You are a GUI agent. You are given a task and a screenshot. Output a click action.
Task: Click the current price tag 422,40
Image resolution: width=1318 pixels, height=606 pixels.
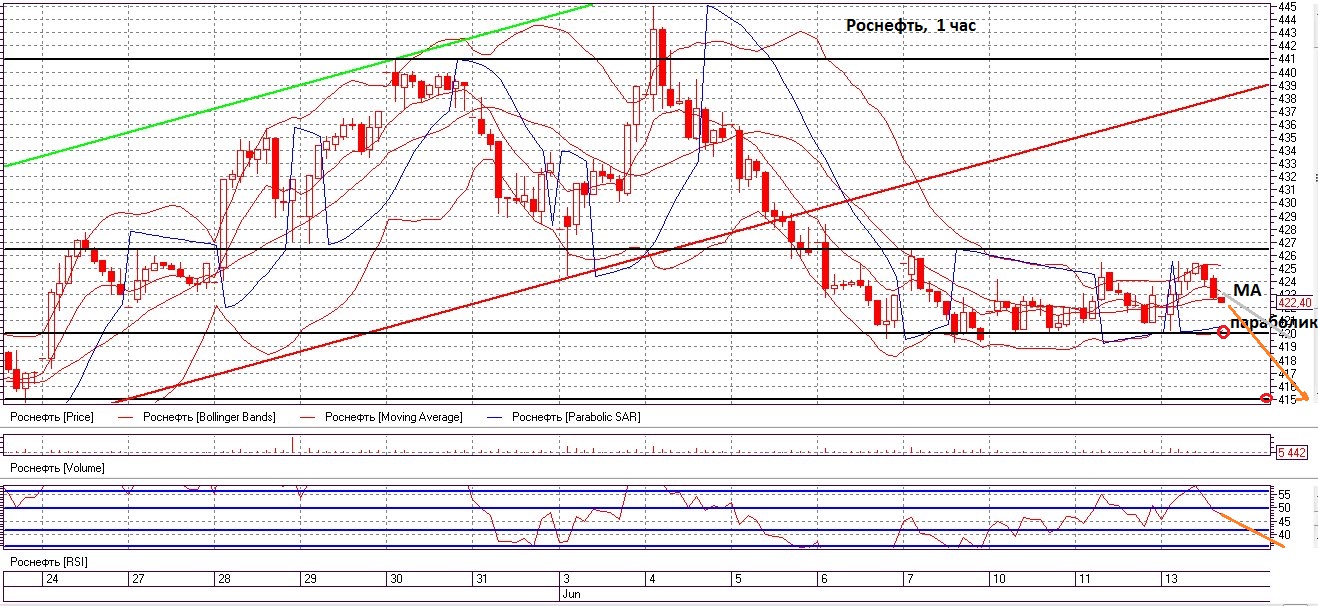(1294, 302)
